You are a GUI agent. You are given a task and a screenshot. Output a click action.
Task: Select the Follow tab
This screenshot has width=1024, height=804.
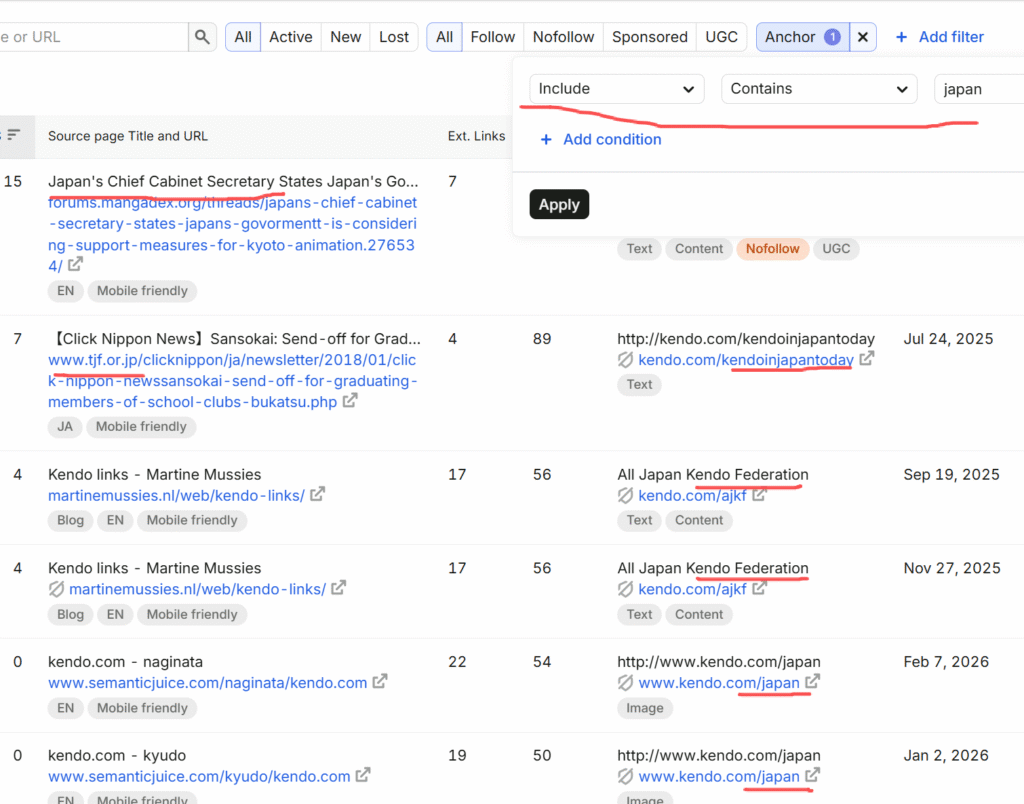(x=492, y=37)
